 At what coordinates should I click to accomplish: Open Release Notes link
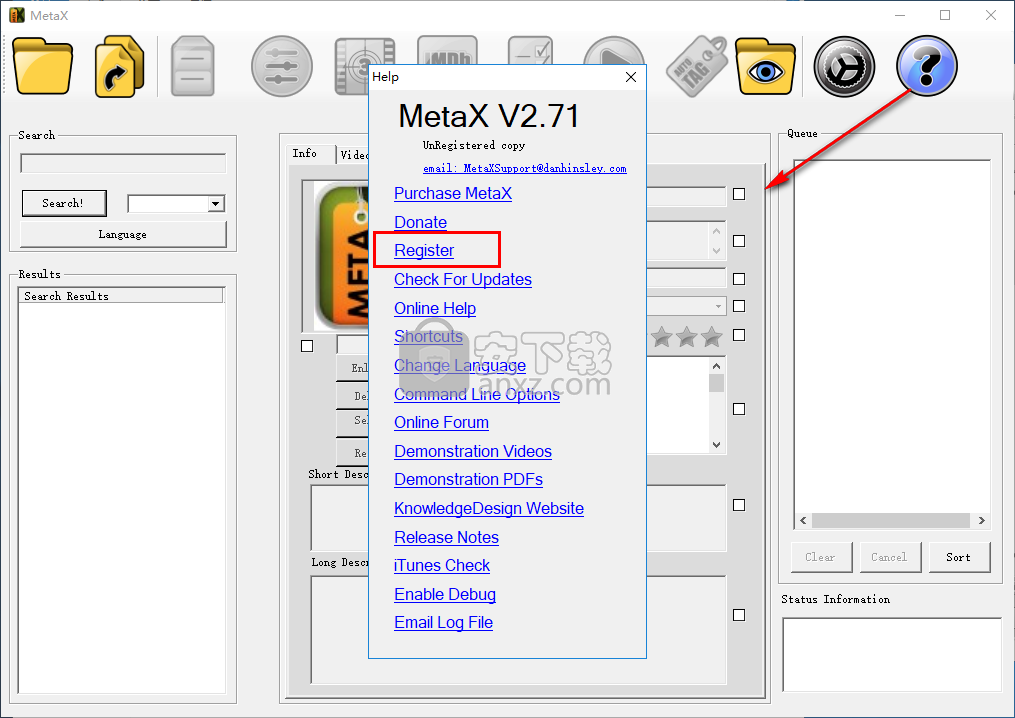point(447,538)
